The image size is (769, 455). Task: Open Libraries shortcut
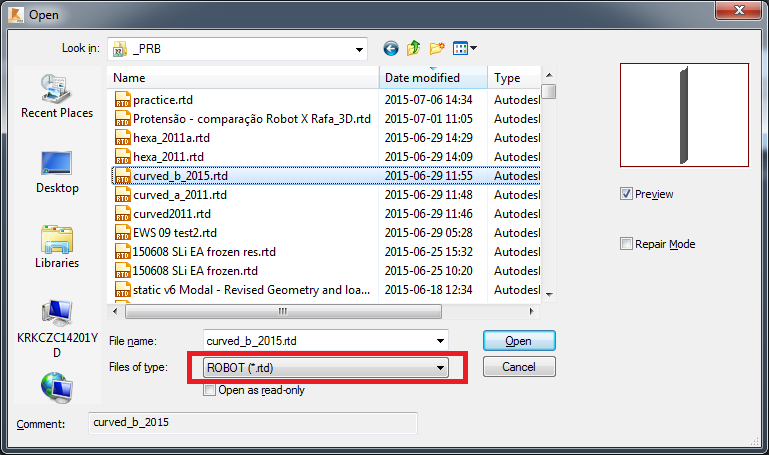click(57, 247)
